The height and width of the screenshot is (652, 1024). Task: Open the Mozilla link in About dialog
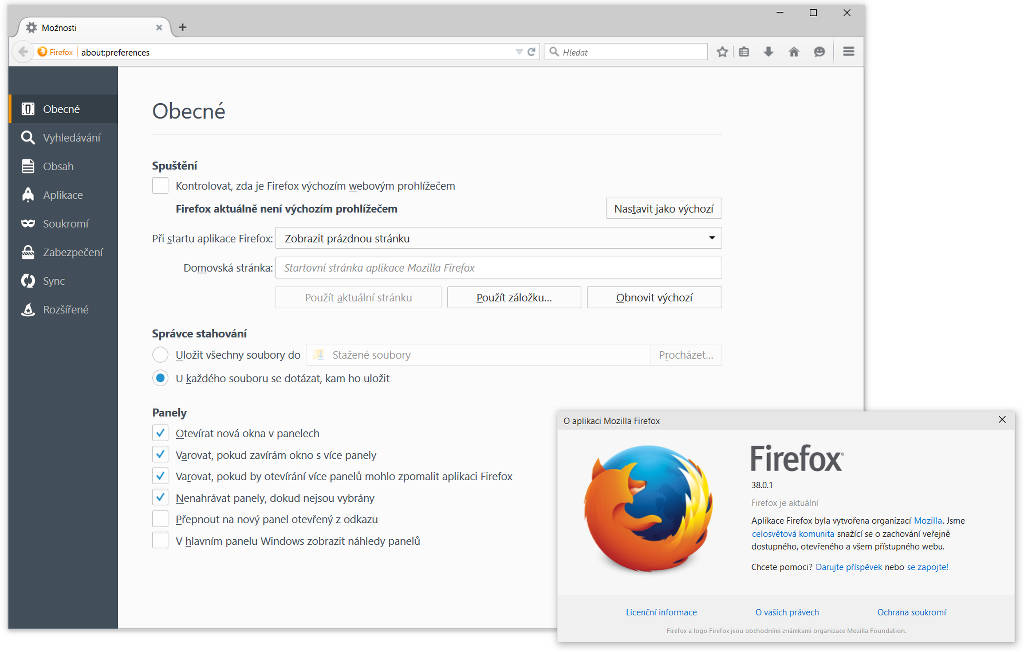[x=927, y=521]
